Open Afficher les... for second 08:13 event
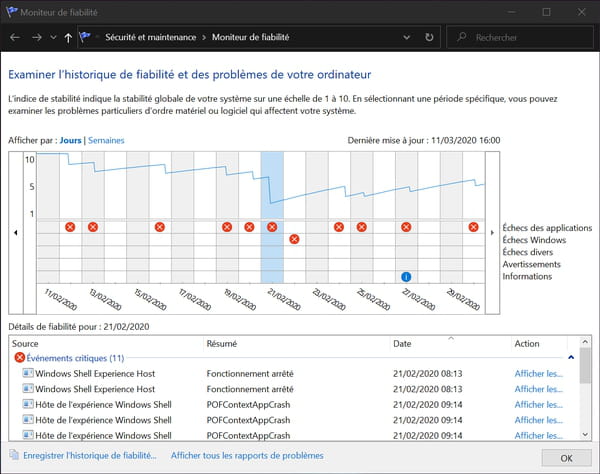 pyautogui.click(x=538, y=389)
